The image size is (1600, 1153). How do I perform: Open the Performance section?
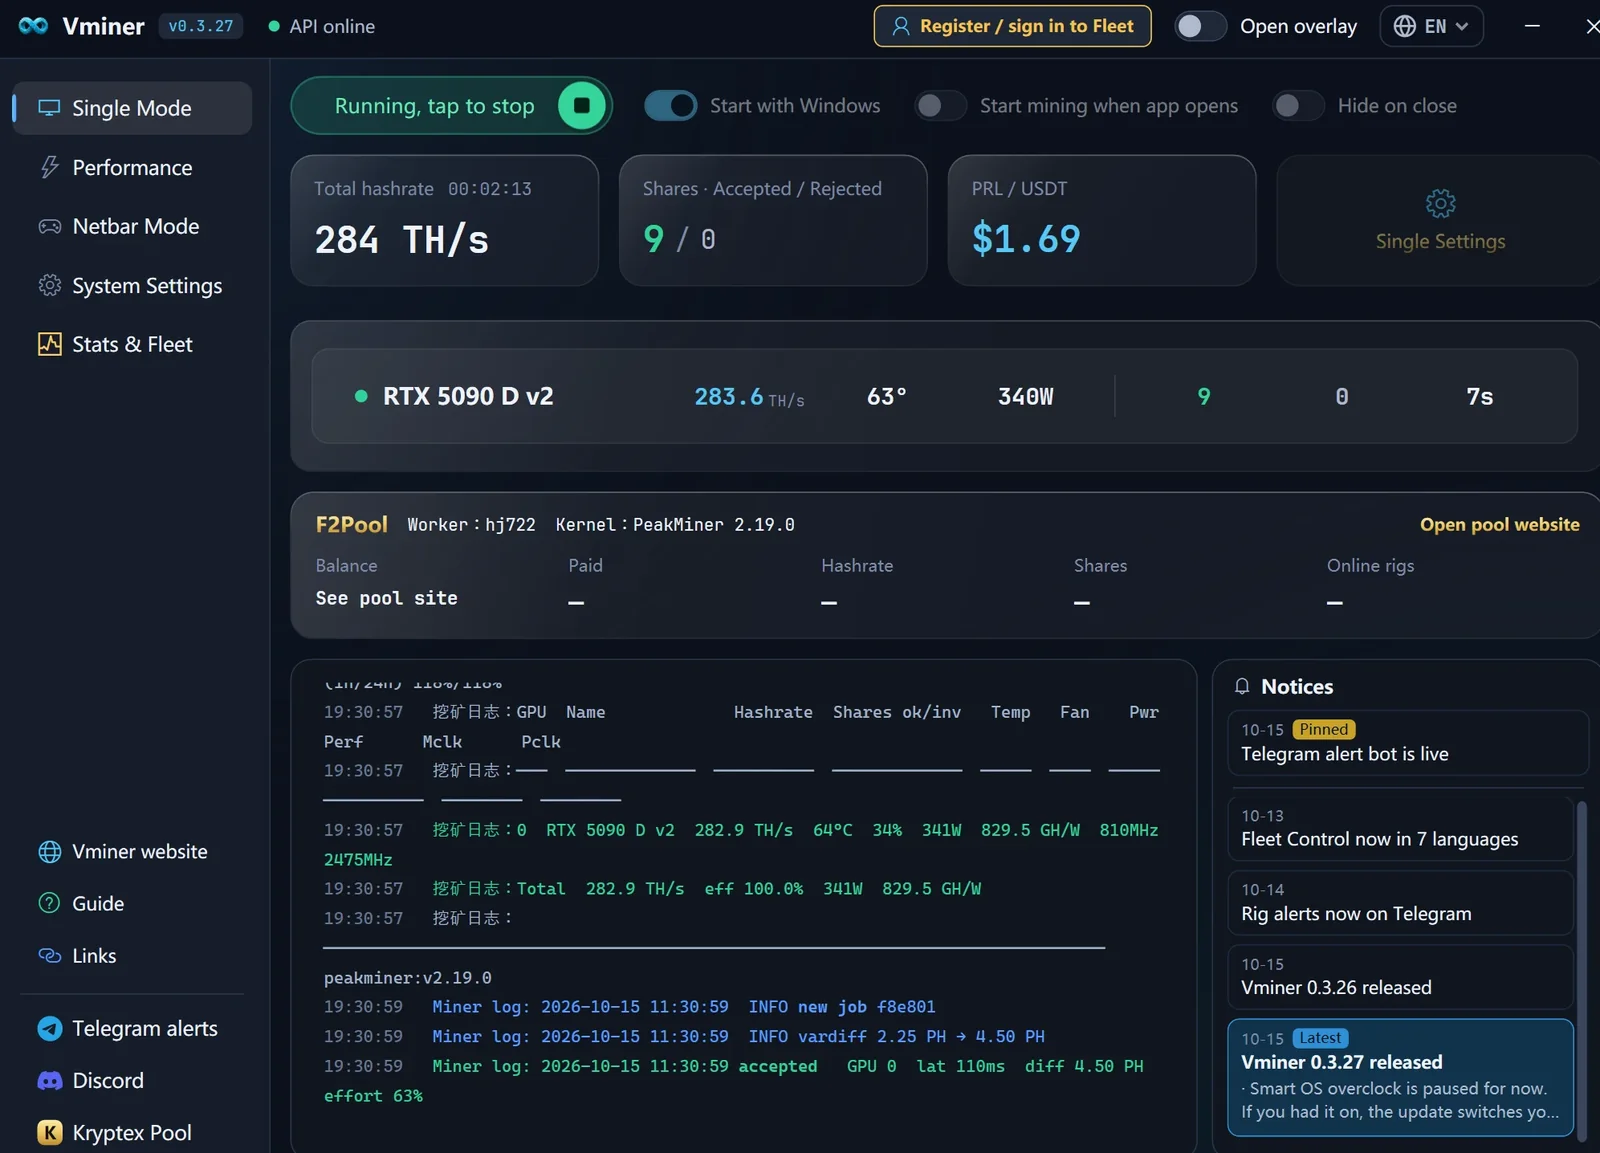132,167
